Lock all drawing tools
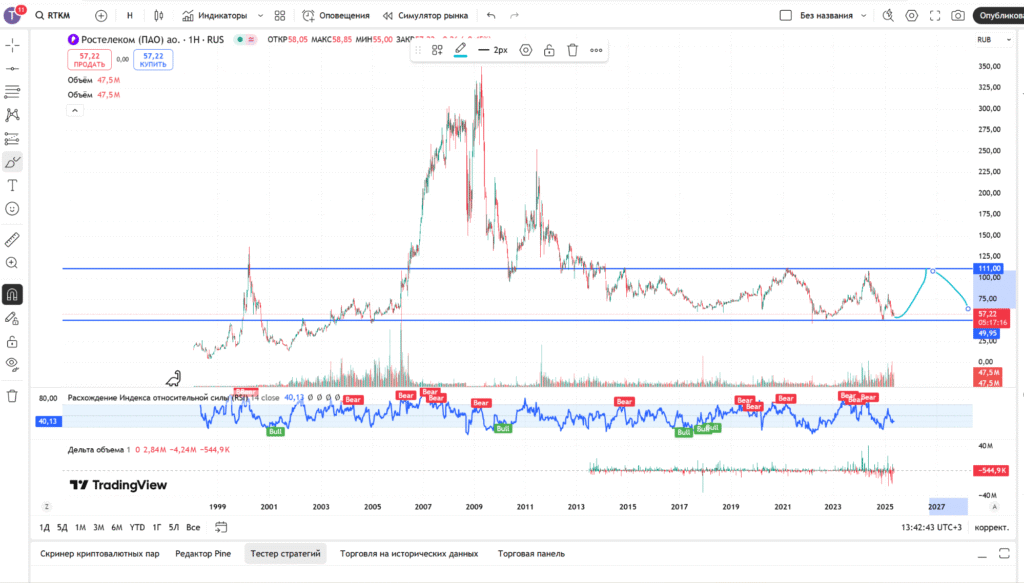 12,342
